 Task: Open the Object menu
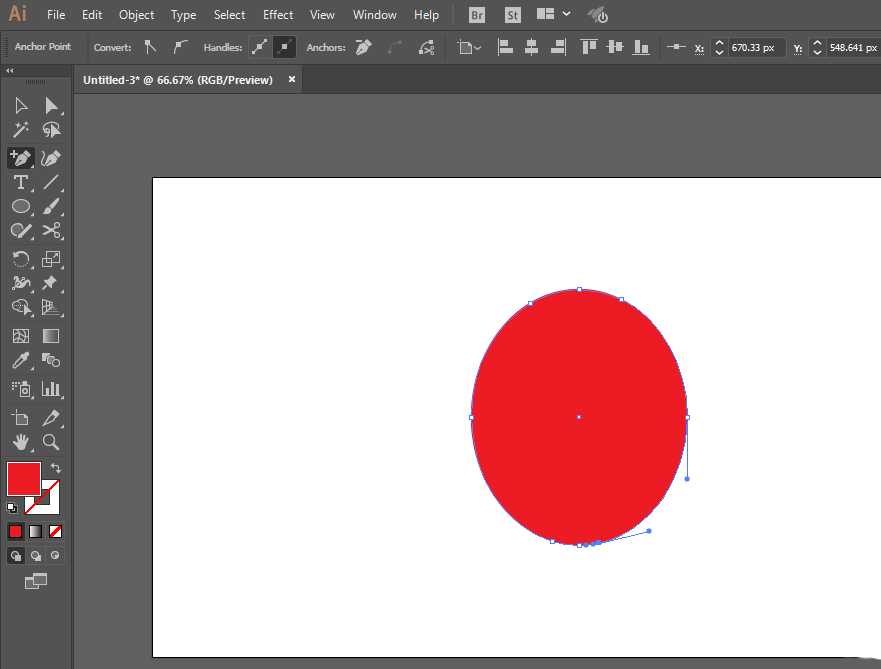click(x=136, y=15)
